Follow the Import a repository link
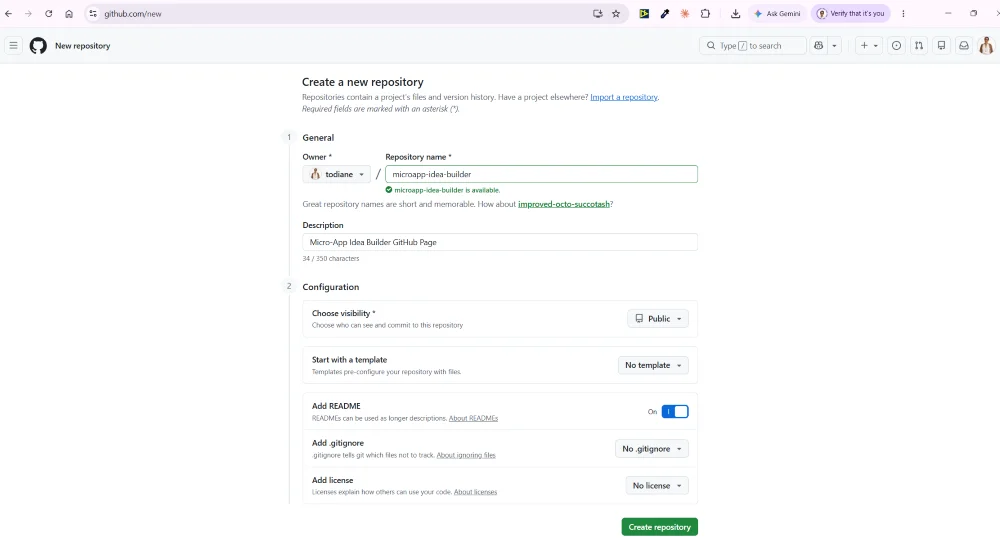1000x560 pixels. [624, 97]
